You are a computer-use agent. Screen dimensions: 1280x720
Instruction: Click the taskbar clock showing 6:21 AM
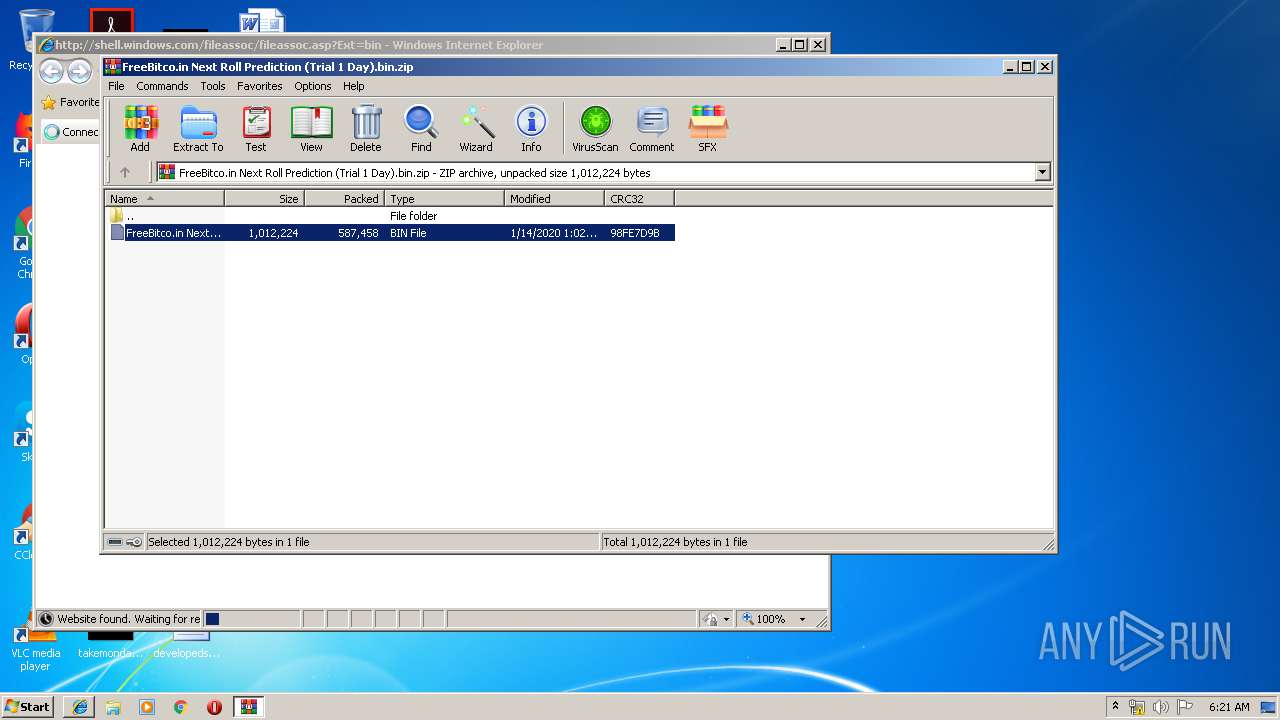1229,707
